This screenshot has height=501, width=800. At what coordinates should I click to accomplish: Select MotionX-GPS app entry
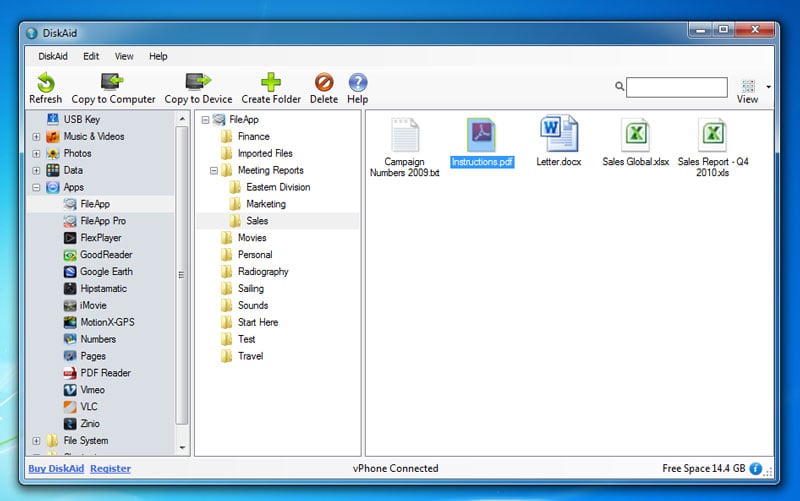[99, 322]
